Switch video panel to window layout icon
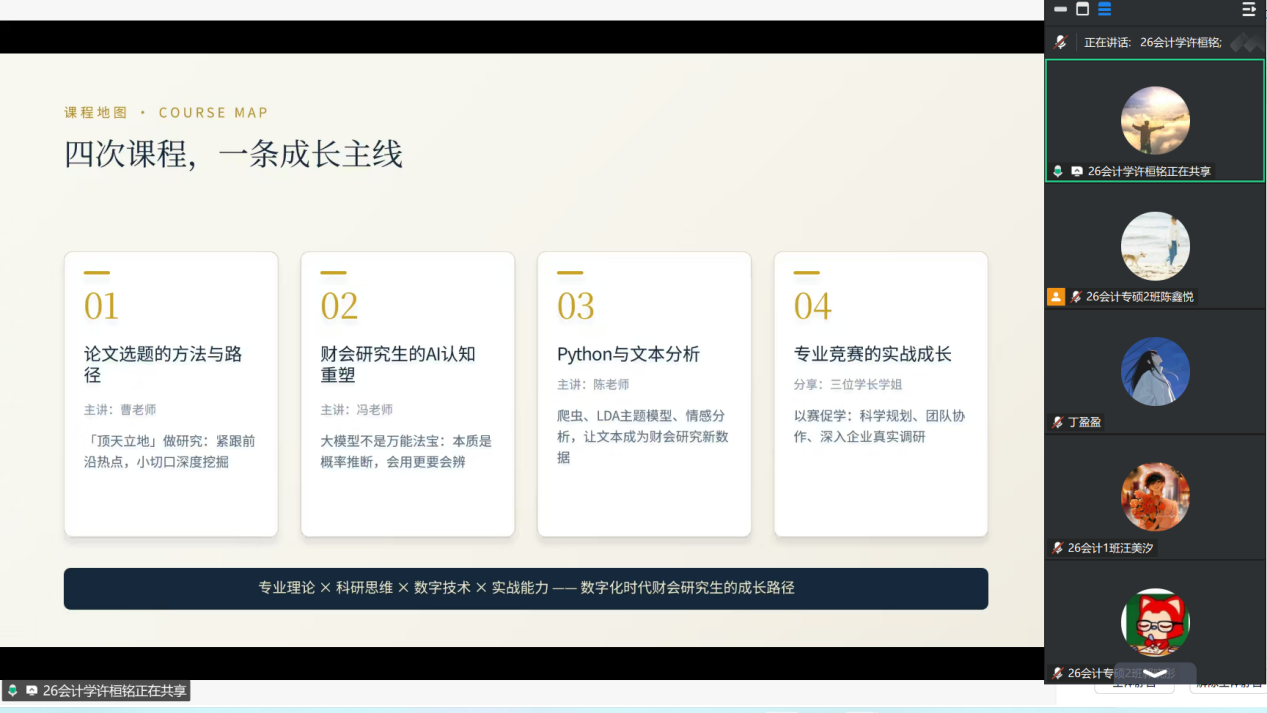The image size is (1267, 713). coord(1082,9)
